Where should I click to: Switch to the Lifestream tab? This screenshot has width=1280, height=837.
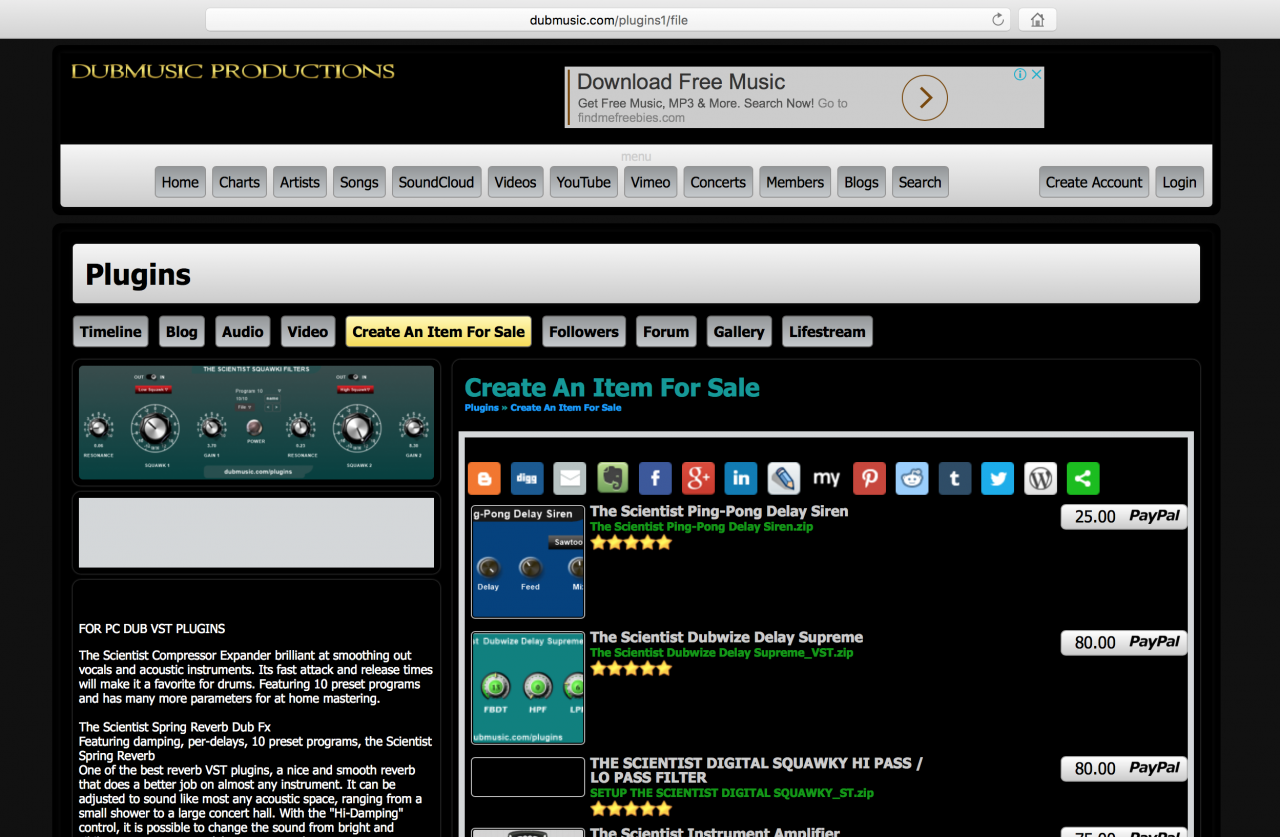coord(827,332)
